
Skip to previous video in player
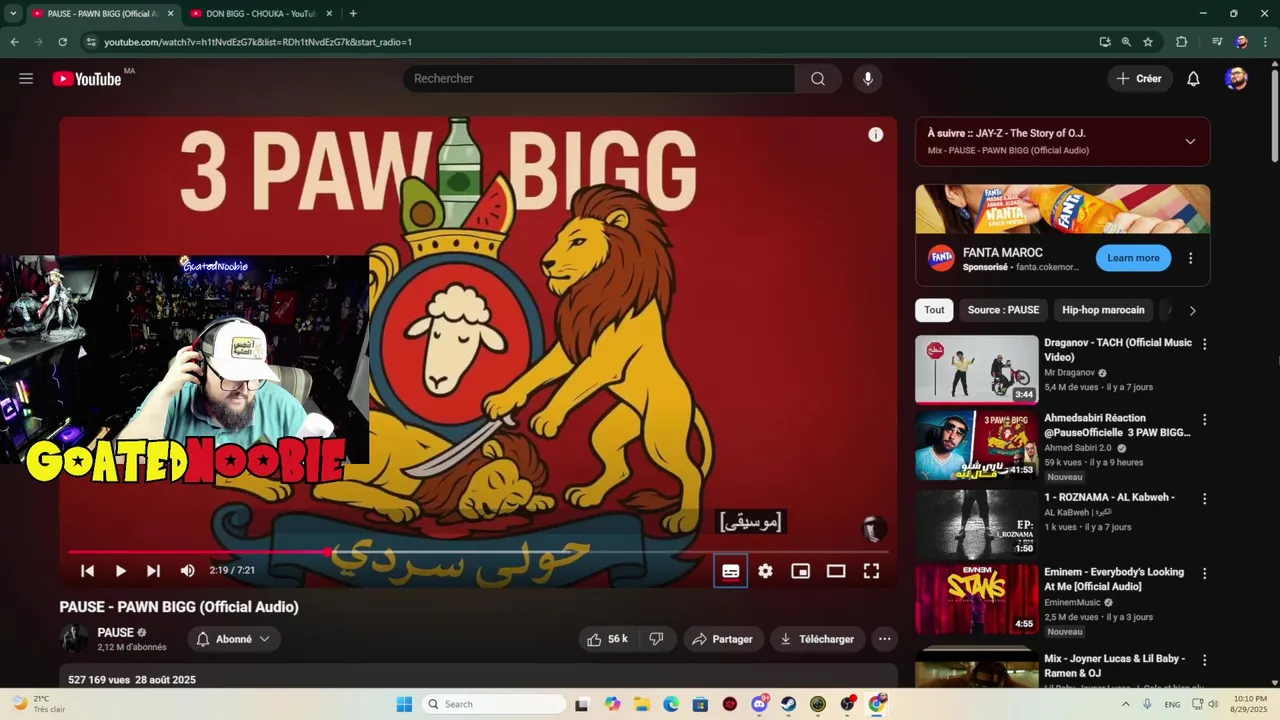coord(87,571)
